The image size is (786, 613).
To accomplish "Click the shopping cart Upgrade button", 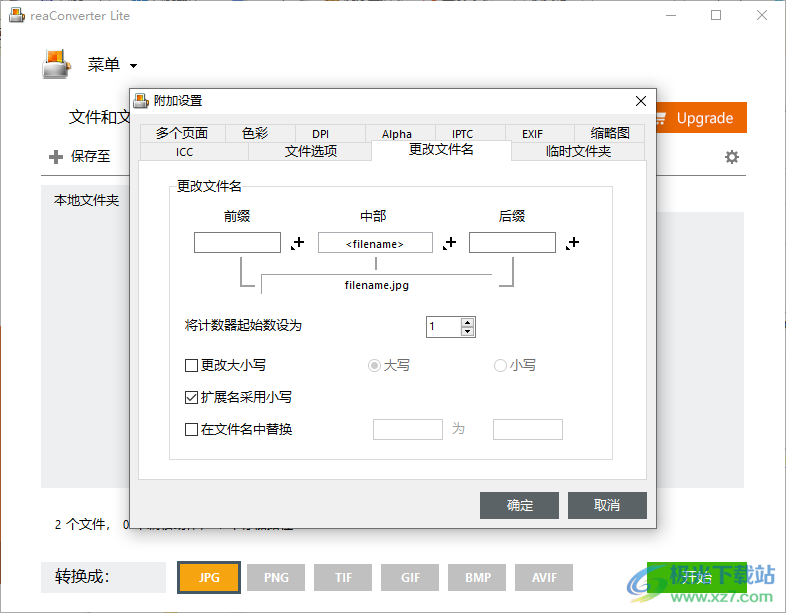I will [701, 118].
